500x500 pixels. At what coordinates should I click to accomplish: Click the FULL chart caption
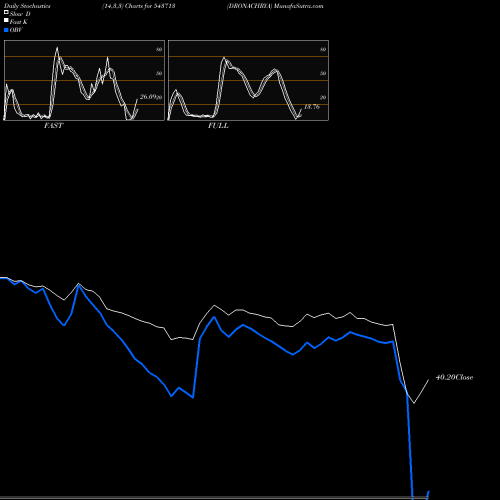click(218, 125)
